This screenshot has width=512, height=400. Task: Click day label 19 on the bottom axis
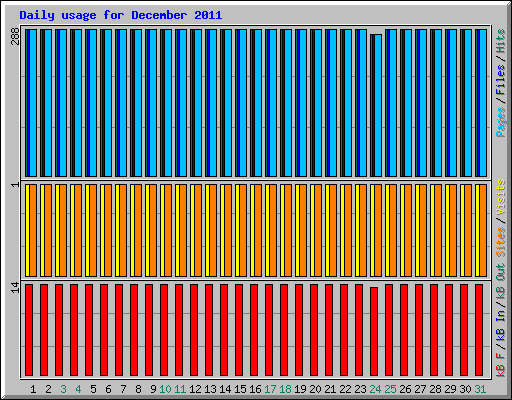300,389
